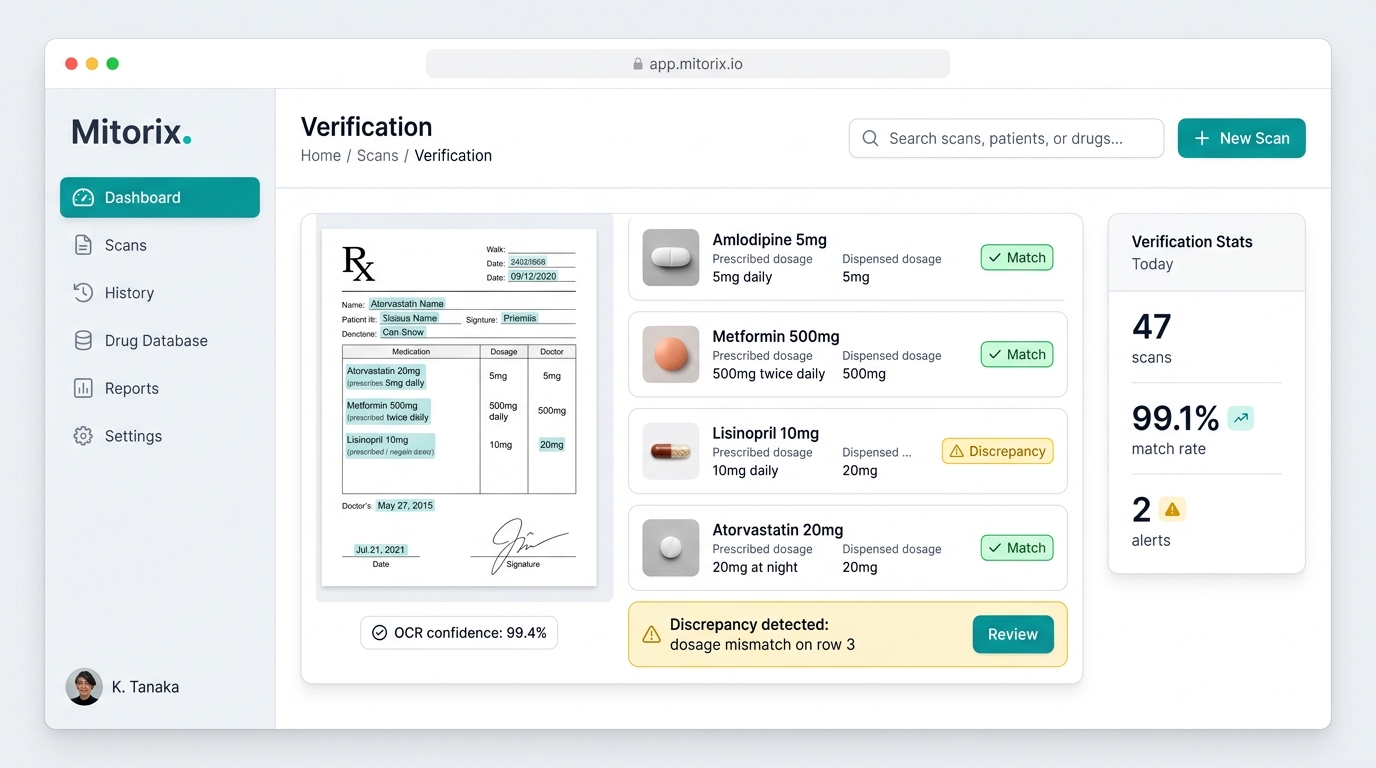Click the Review button in discrepancy banner
Viewport: 1376px width, 768px height.
click(1012, 634)
